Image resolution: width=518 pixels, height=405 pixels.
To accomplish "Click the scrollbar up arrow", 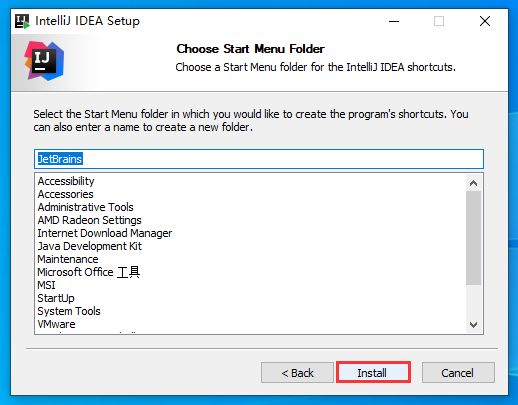I will pos(473,183).
